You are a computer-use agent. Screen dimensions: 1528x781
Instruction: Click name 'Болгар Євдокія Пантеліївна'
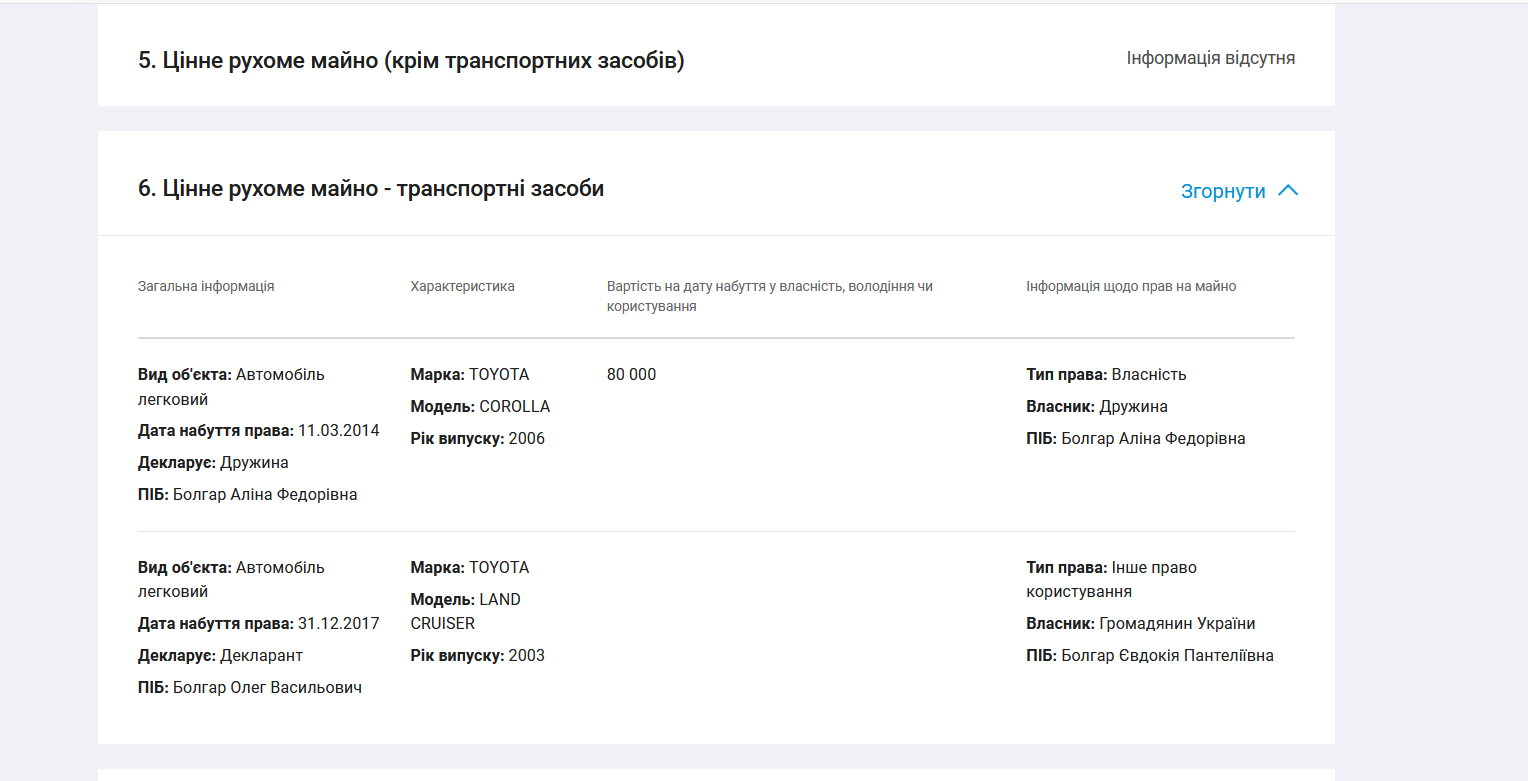click(1167, 655)
